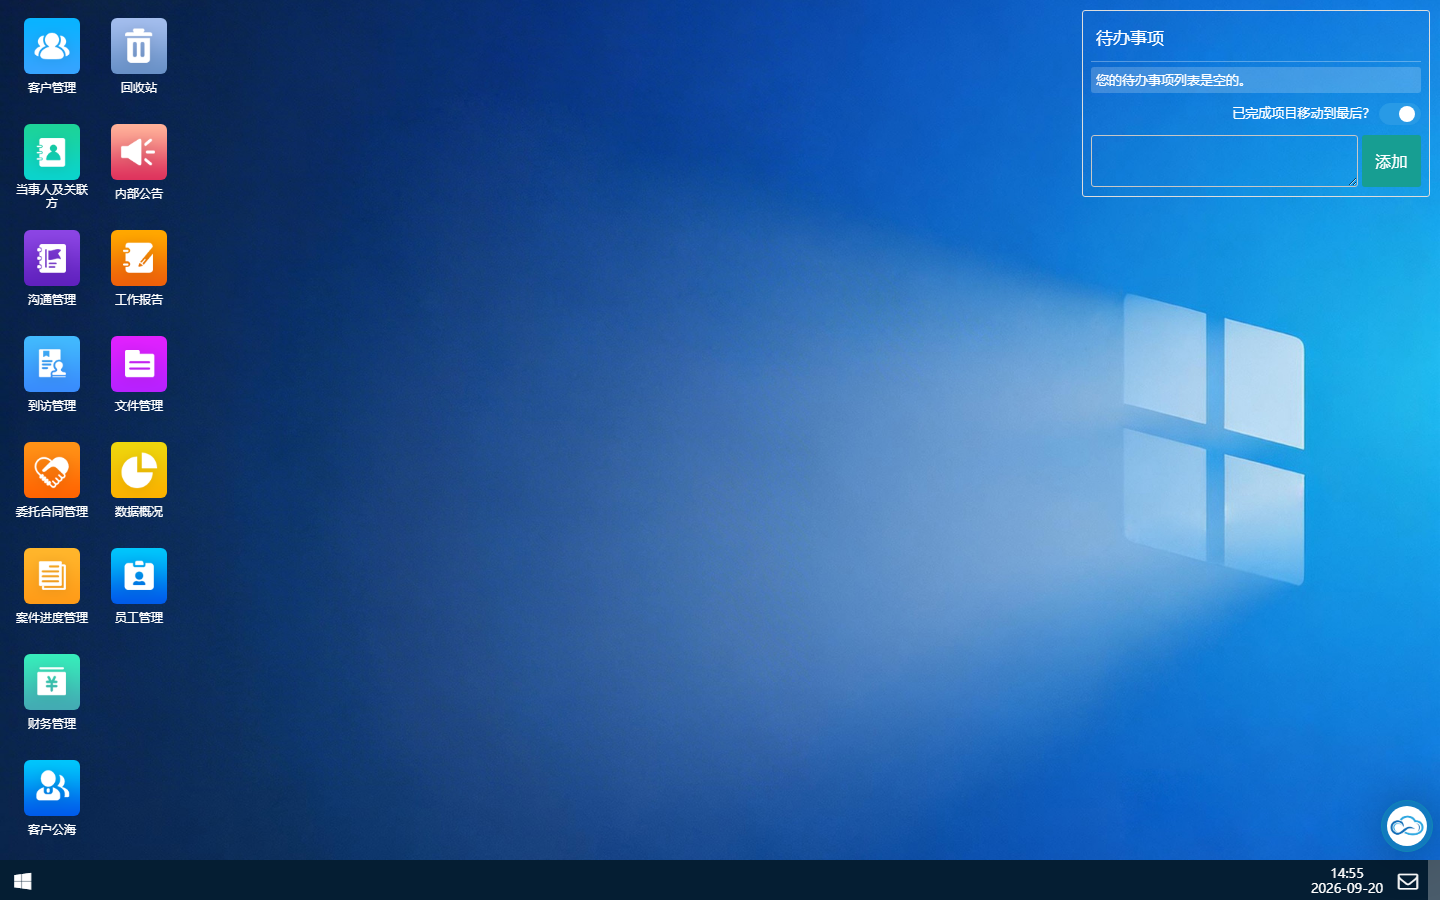Open the 财务管理 yen icon
Screen dimensions: 1440x900
tap(52, 682)
